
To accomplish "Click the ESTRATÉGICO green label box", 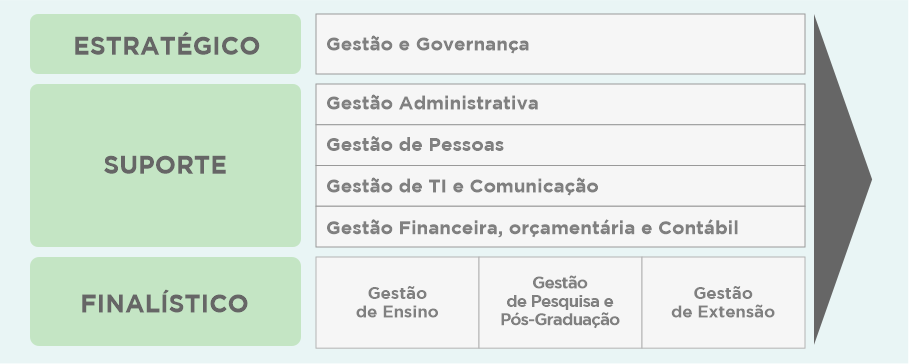I will pos(165,44).
